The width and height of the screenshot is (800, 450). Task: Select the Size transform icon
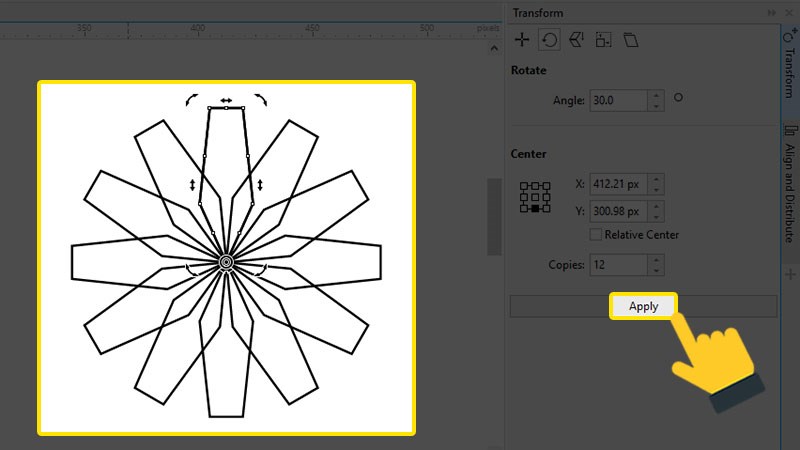click(603, 40)
